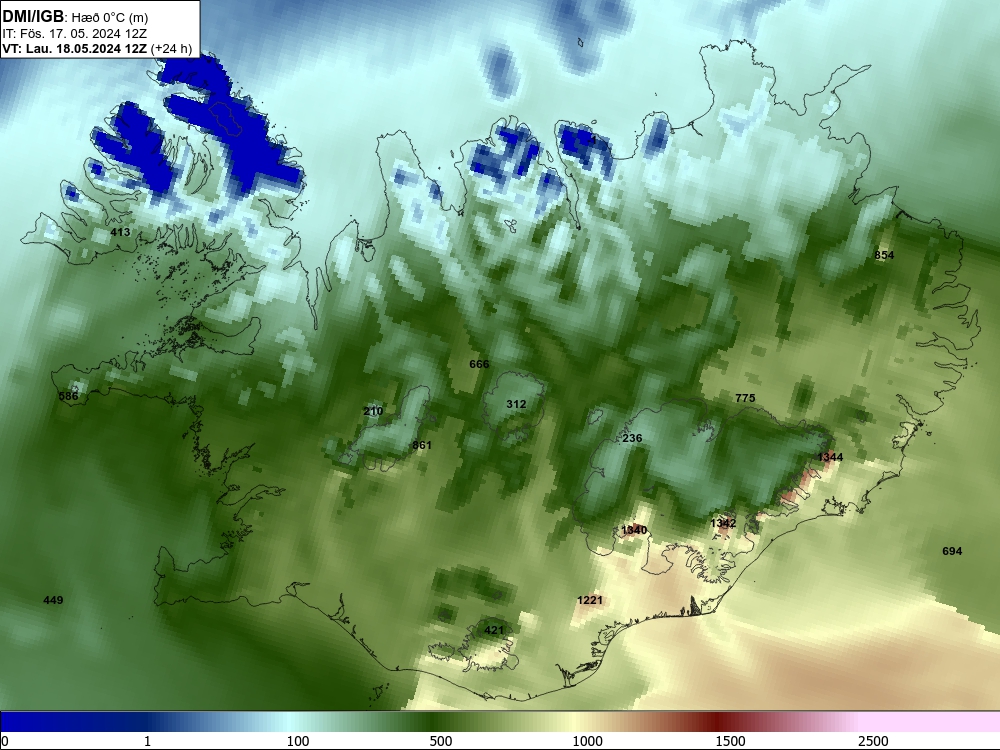Click the 0 label on the color scale
Viewport: 1000px width, 750px height.
5,741
